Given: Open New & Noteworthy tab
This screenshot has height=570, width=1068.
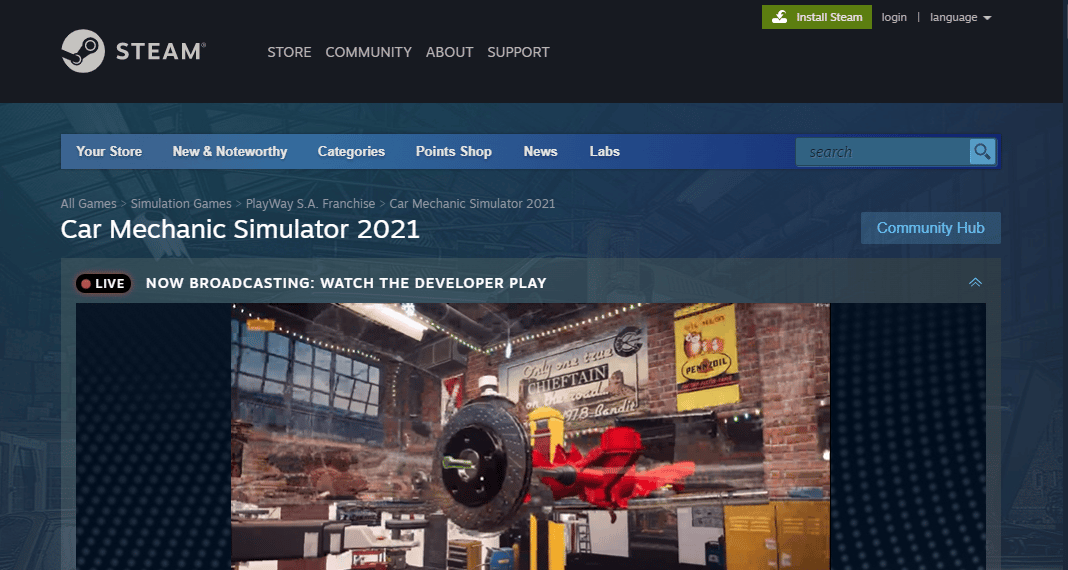Looking at the screenshot, I should (230, 151).
